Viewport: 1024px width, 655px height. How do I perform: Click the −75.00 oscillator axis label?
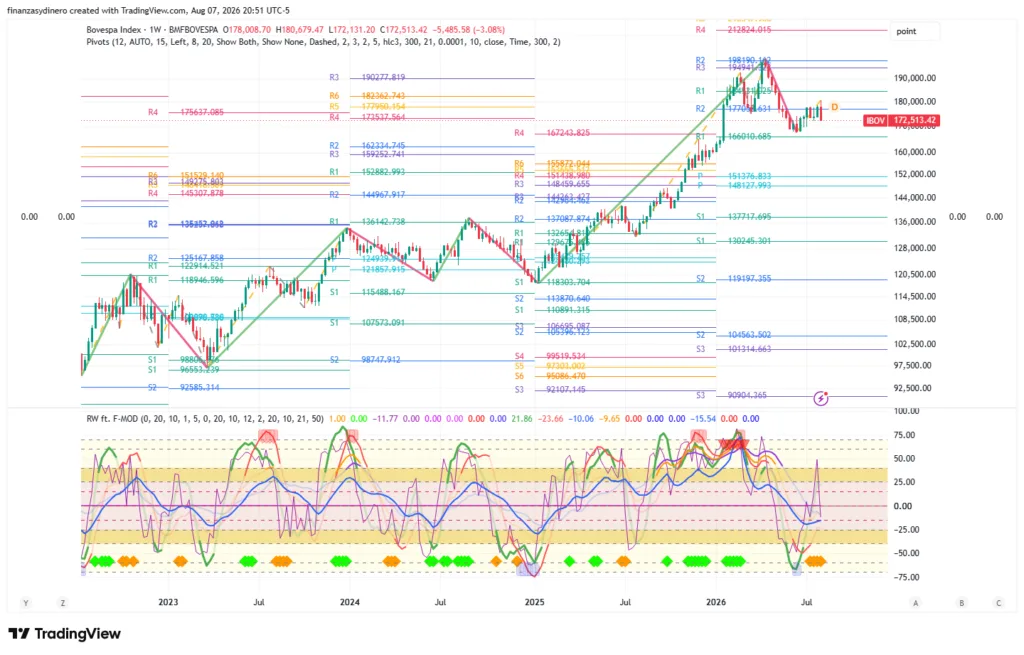coord(904,577)
